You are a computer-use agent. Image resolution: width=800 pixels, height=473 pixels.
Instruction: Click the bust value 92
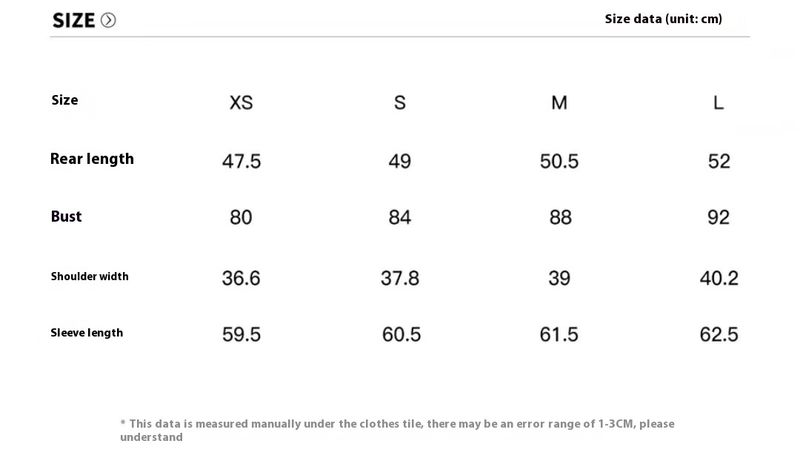pos(718,218)
